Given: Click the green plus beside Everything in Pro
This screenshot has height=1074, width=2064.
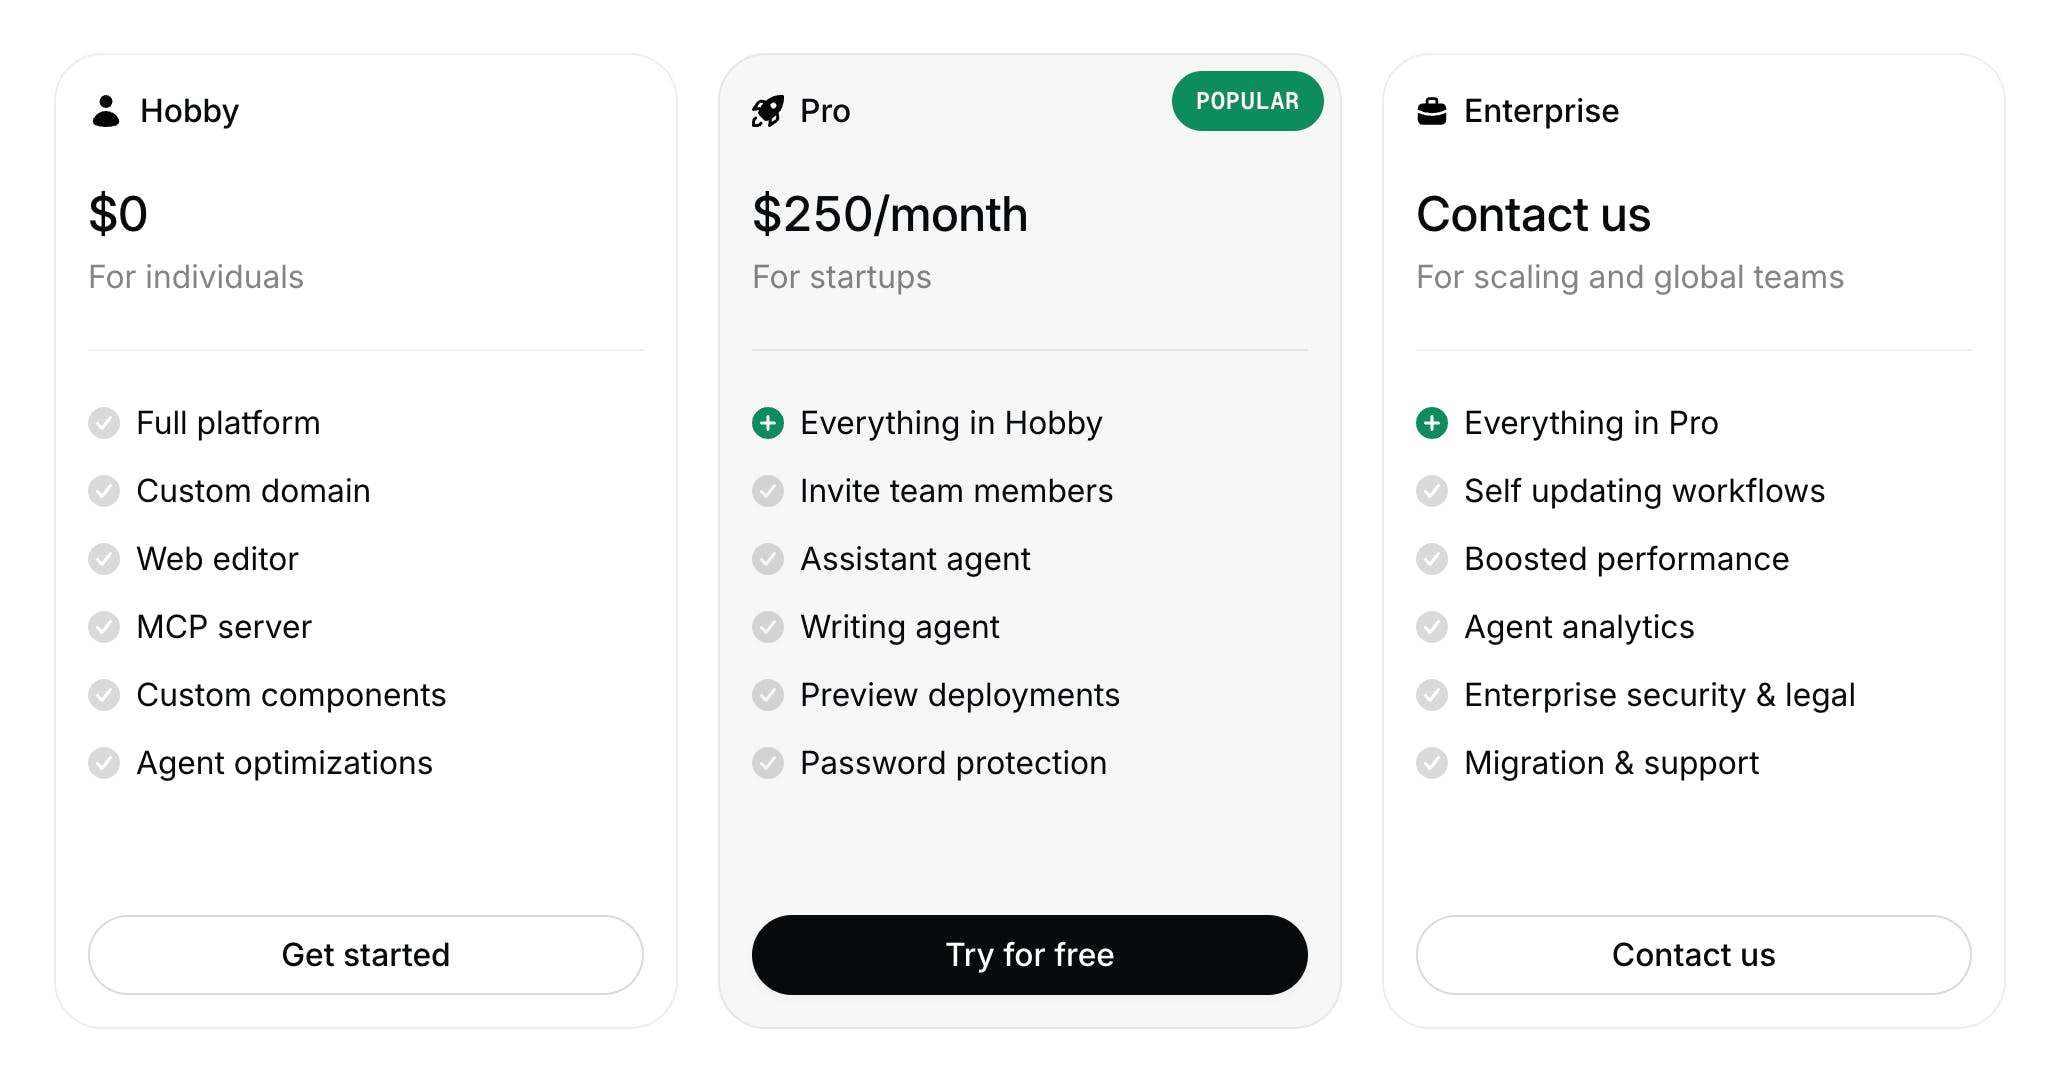Looking at the screenshot, I should tap(1432, 423).
